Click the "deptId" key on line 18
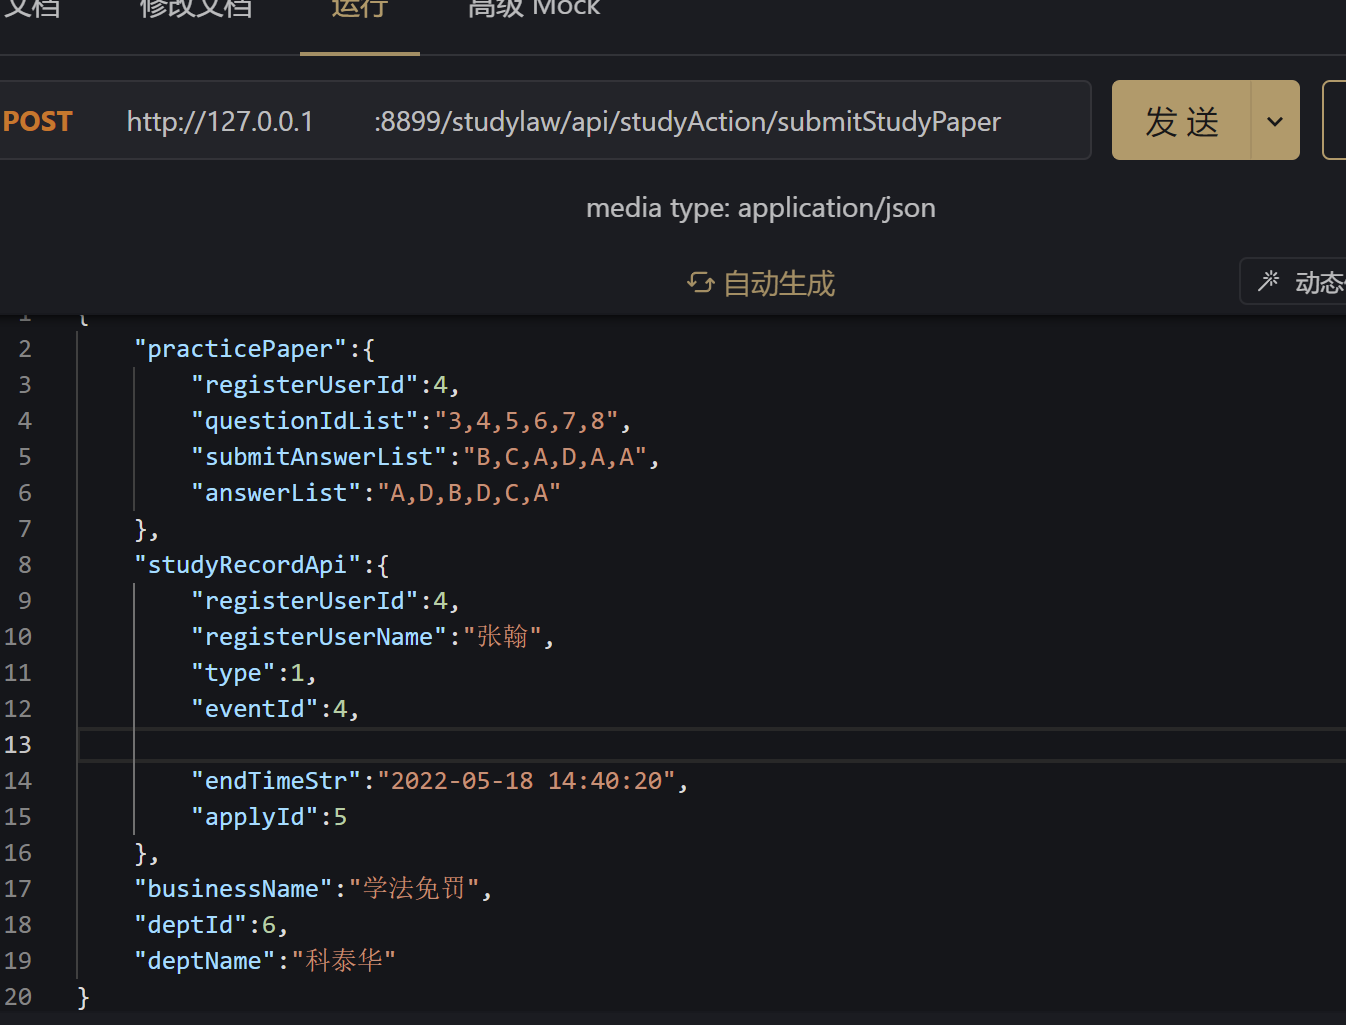This screenshot has width=1346, height=1025. click(x=190, y=925)
